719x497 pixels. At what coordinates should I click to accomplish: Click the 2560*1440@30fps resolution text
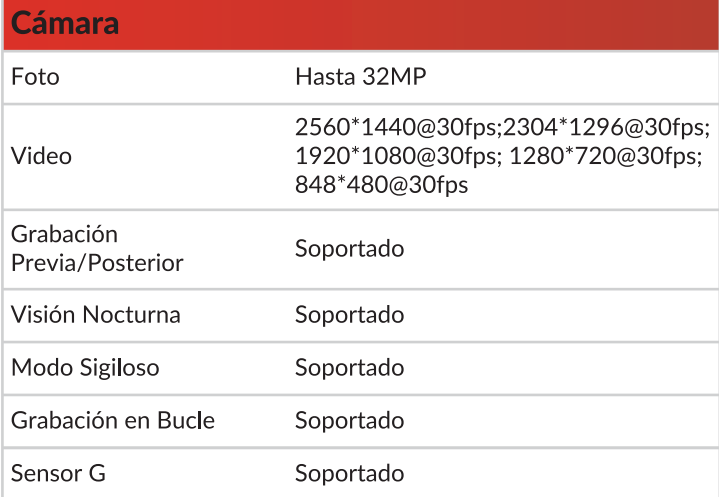click(396, 128)
